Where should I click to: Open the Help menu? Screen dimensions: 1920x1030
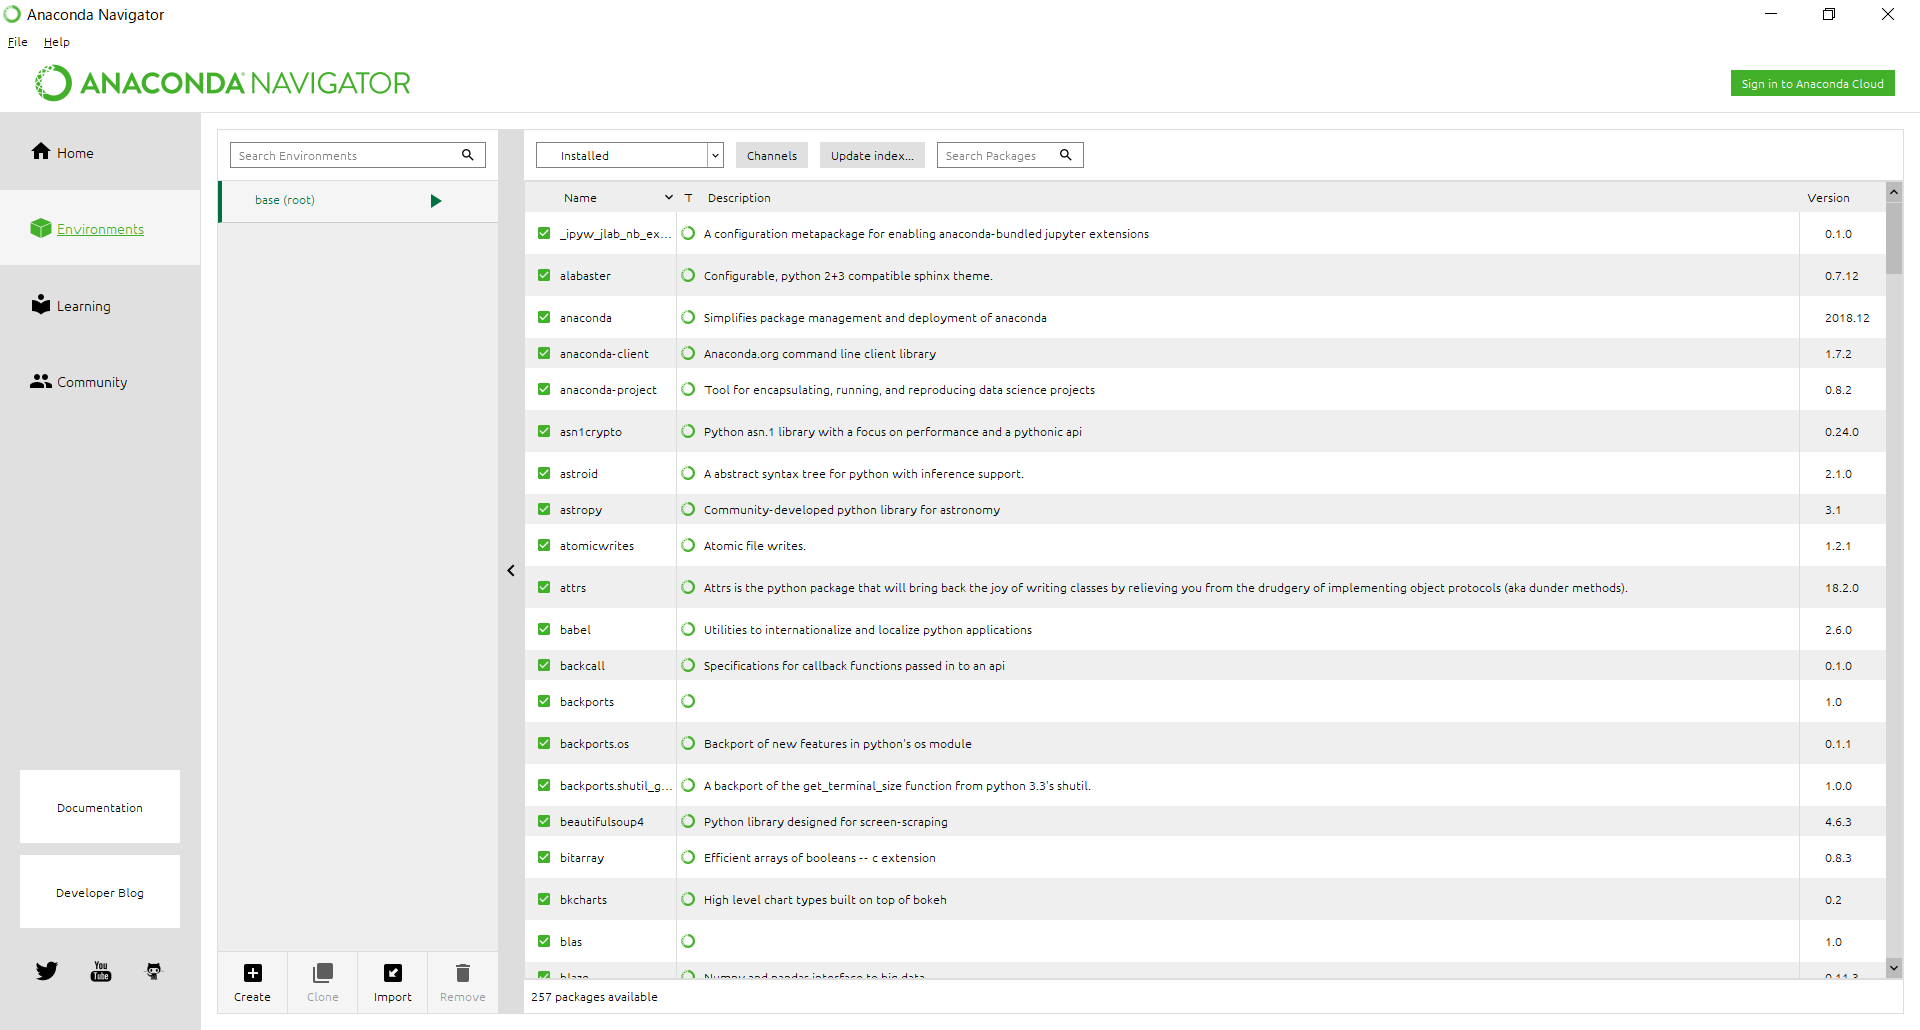57,42
